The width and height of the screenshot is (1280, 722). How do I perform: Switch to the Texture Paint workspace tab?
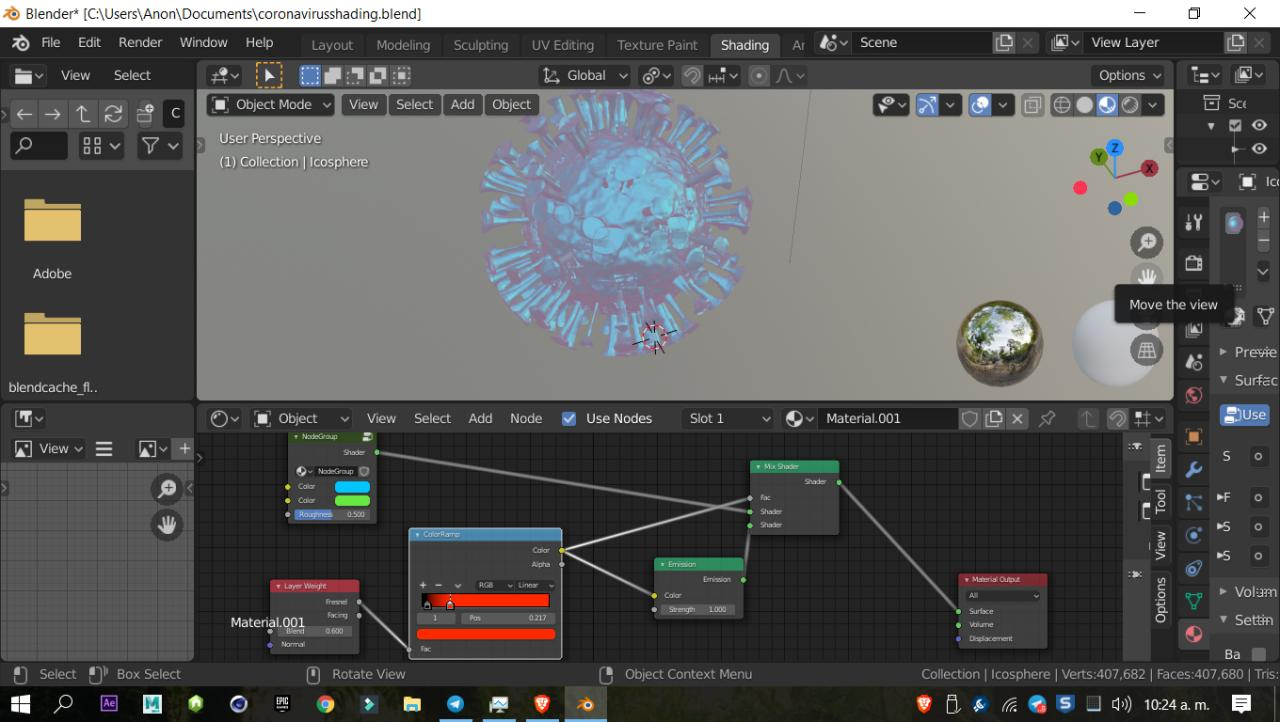point(657,45)
